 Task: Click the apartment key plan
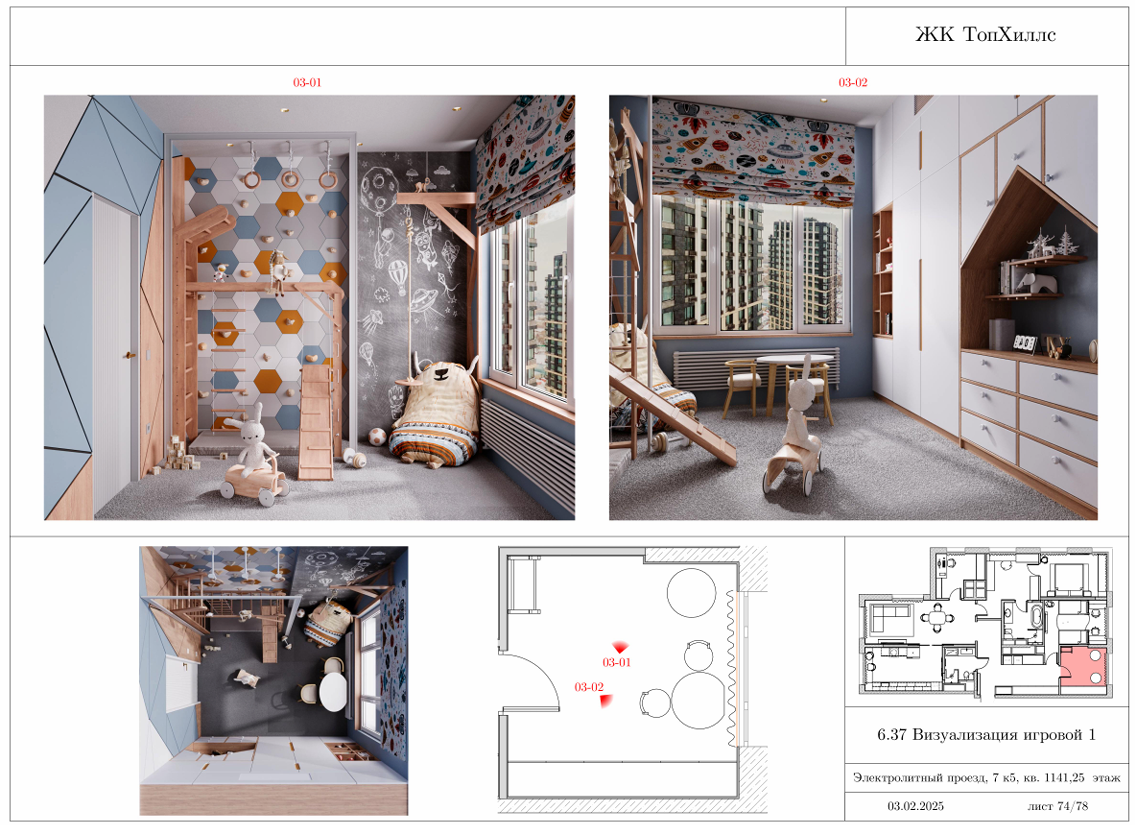tap(984, 624)
